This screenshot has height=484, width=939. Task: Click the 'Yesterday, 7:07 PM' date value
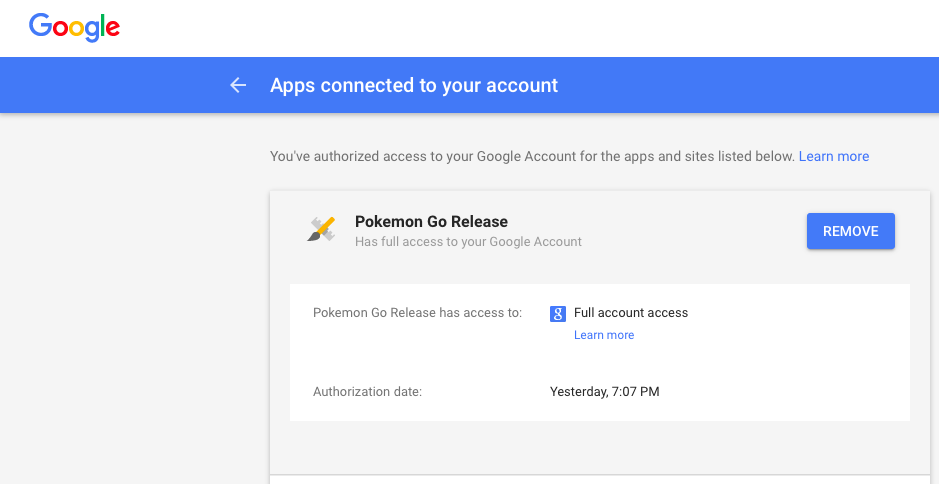click(604, 392)
